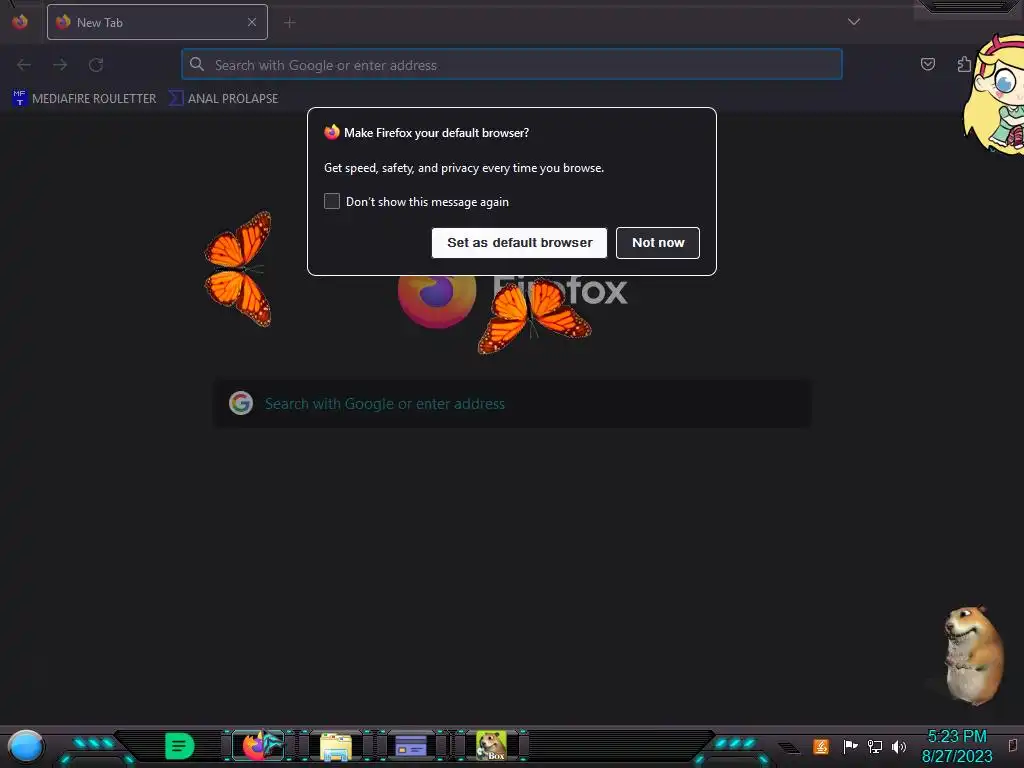The height and width of the screenshot is (768, 1024).
Task: Click the show desktop button at taskbar end
Action: (x=1013, y=746)
